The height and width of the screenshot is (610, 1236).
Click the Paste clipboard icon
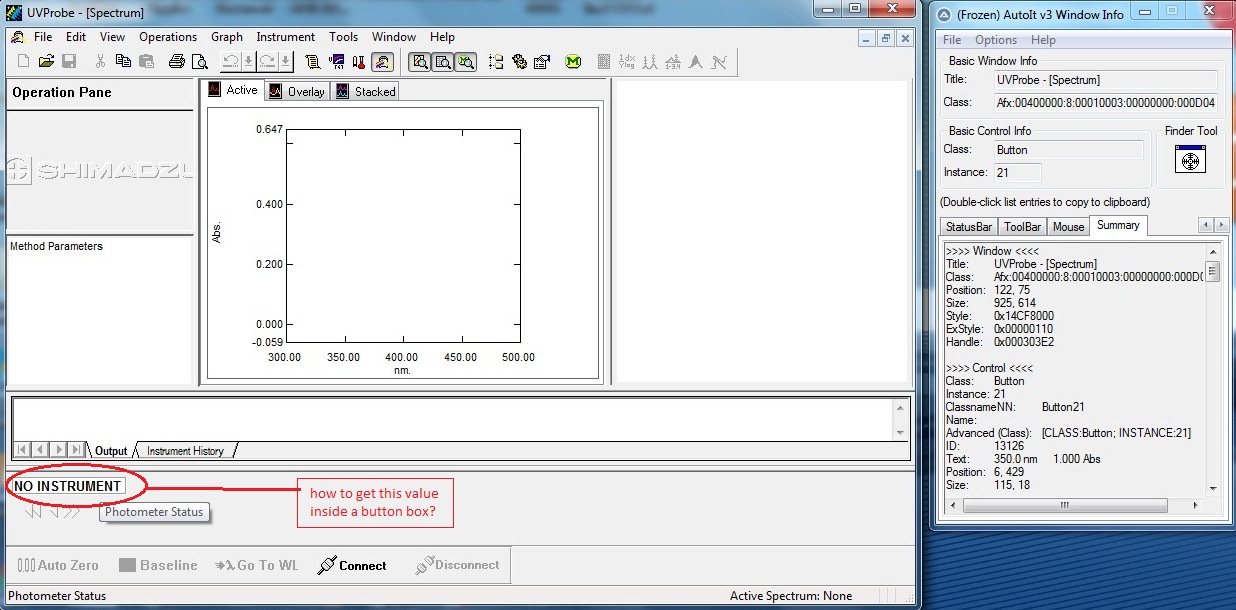146,62
